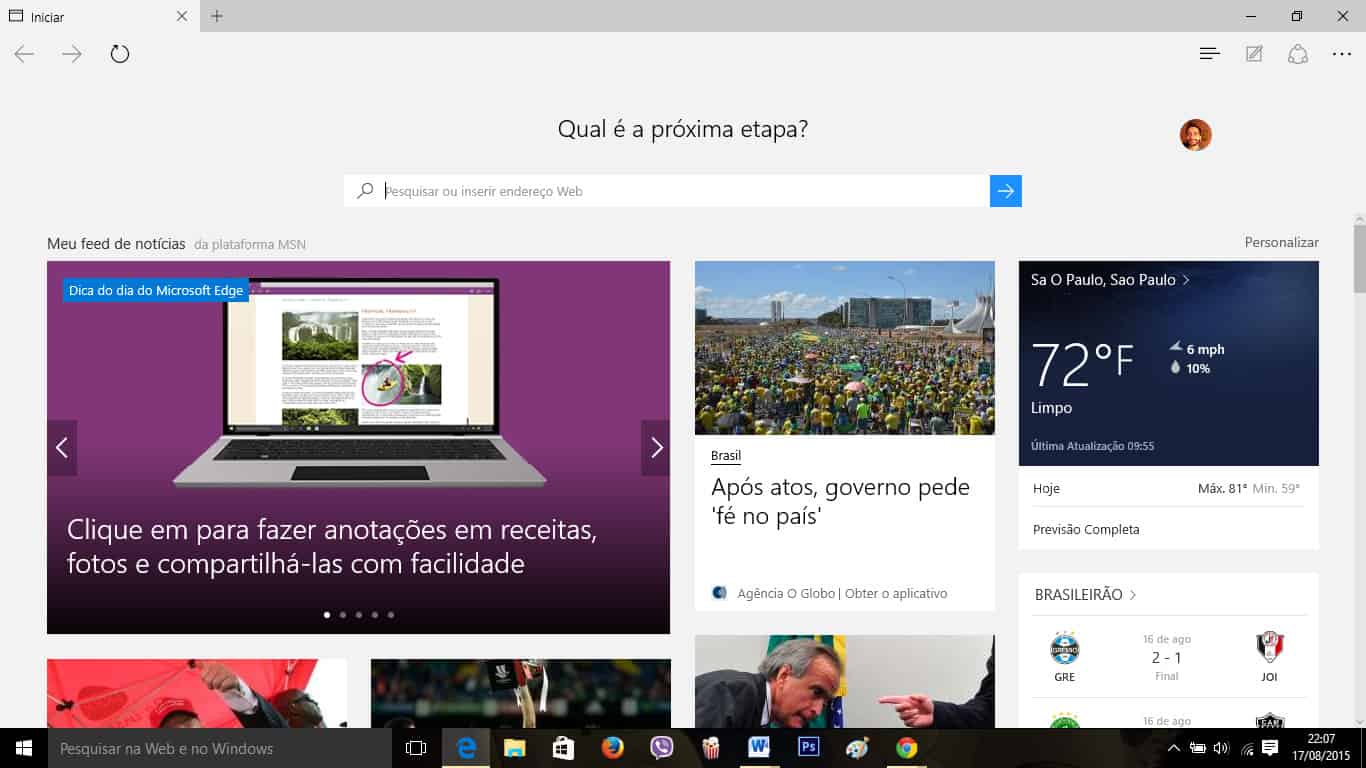
Task: Open File Explorer from the taskbar
Action: tap(514, 748)
